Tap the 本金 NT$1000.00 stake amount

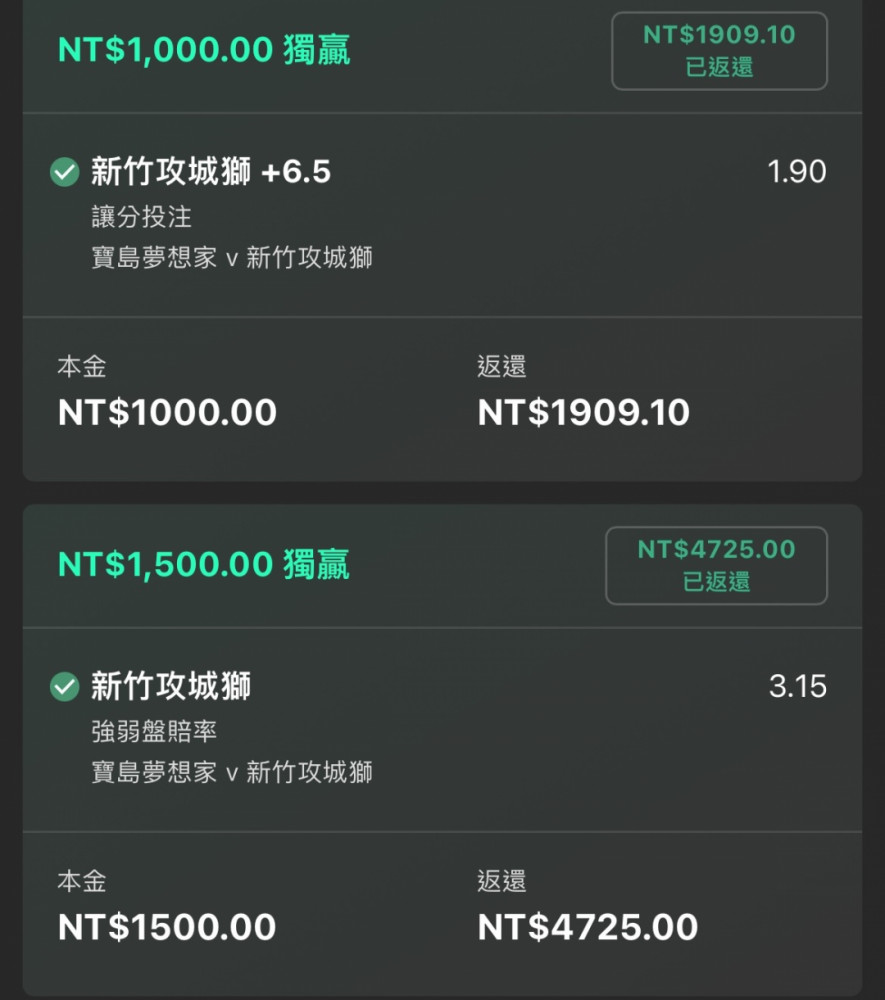(x=167, y=412)
